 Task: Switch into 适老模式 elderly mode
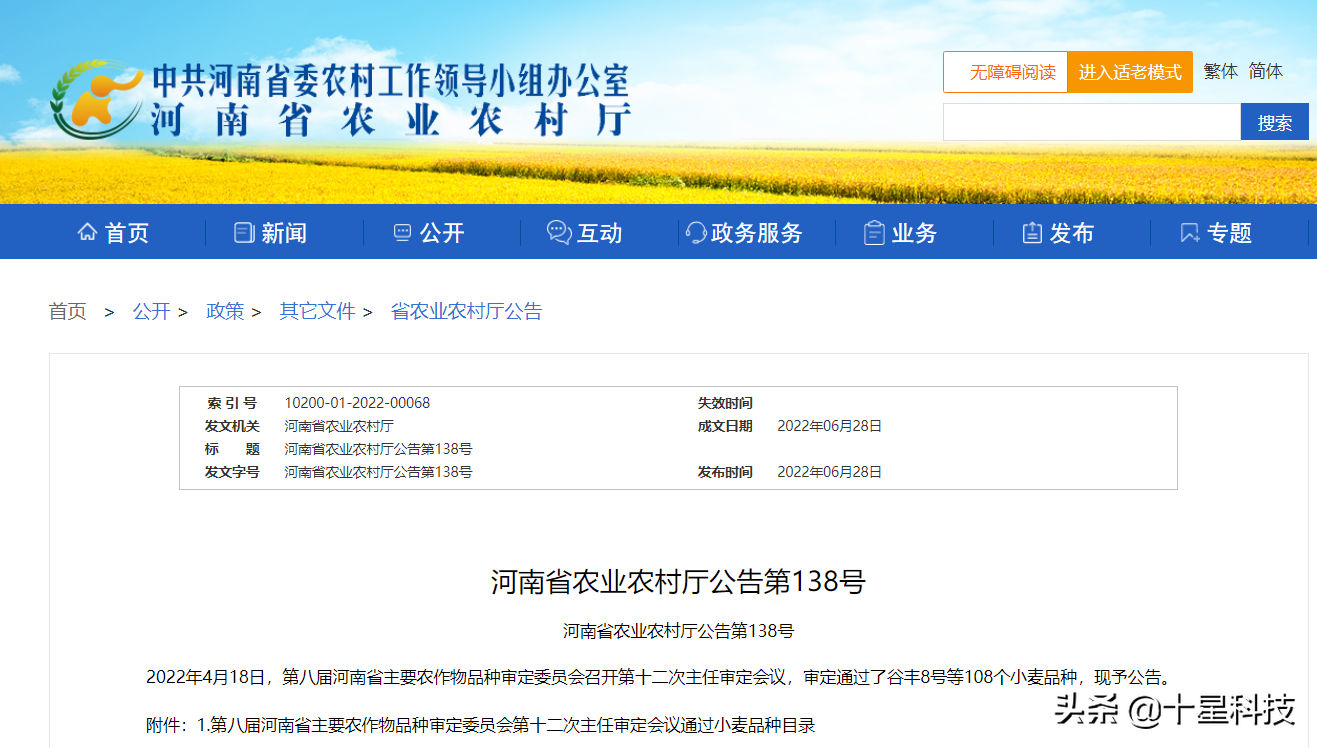pos(1130,71)
